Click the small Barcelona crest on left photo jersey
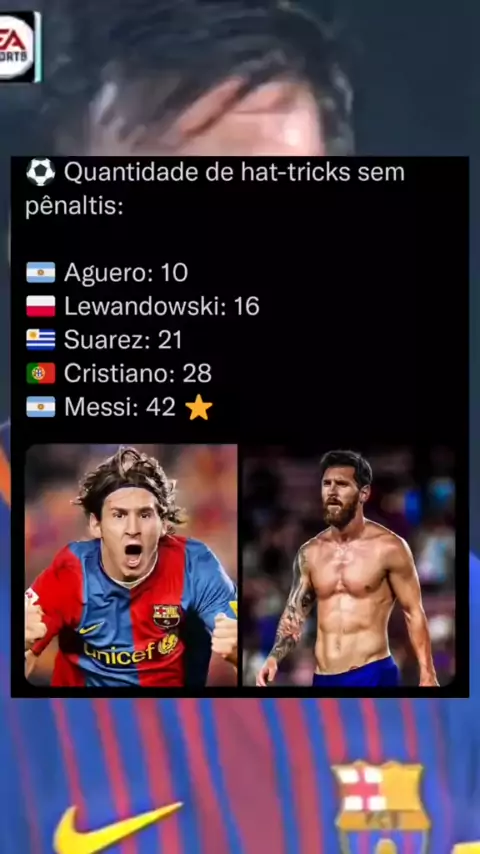Screen dimensions: 480x854 click(166, 616)
